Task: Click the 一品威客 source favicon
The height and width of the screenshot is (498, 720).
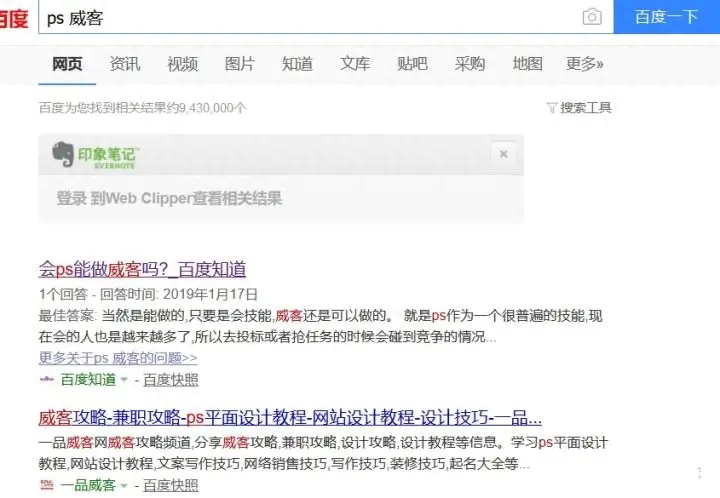Action: [46, 485]
